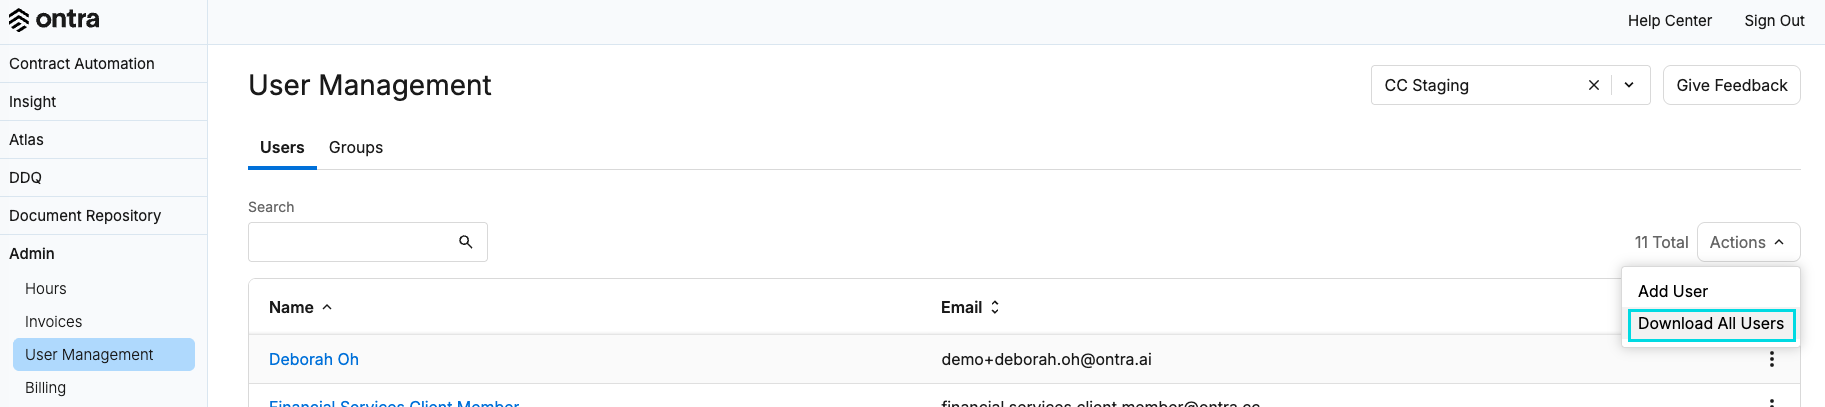Click the Ontra logo
1825x407 pixels.
[54, 20]
